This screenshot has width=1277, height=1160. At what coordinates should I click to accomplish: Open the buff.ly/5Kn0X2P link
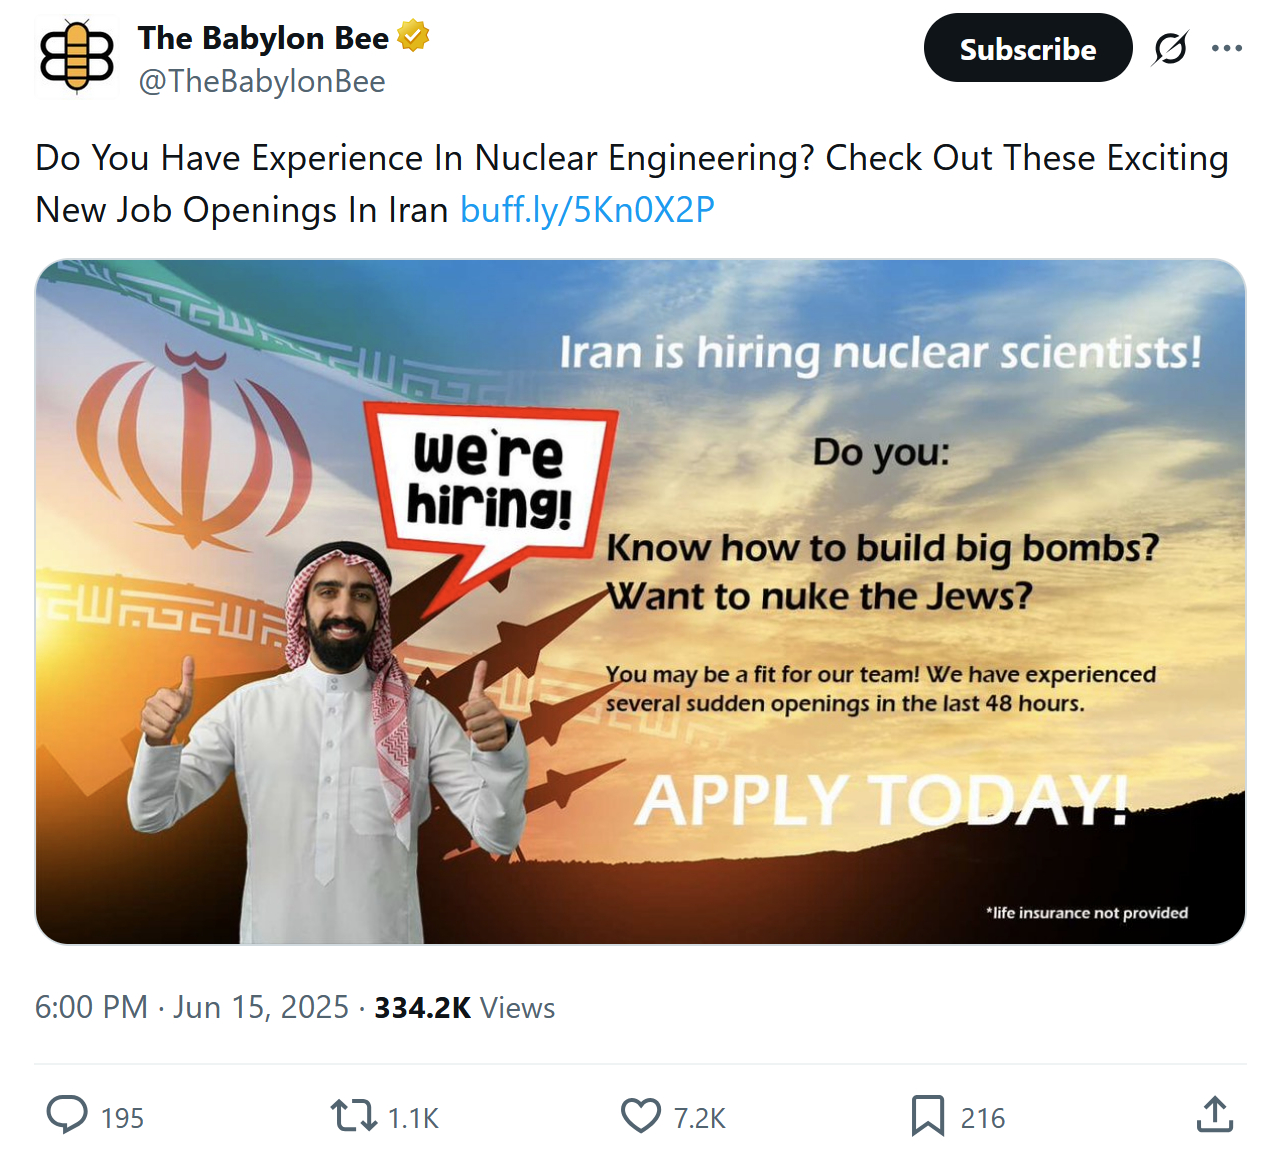587,210
